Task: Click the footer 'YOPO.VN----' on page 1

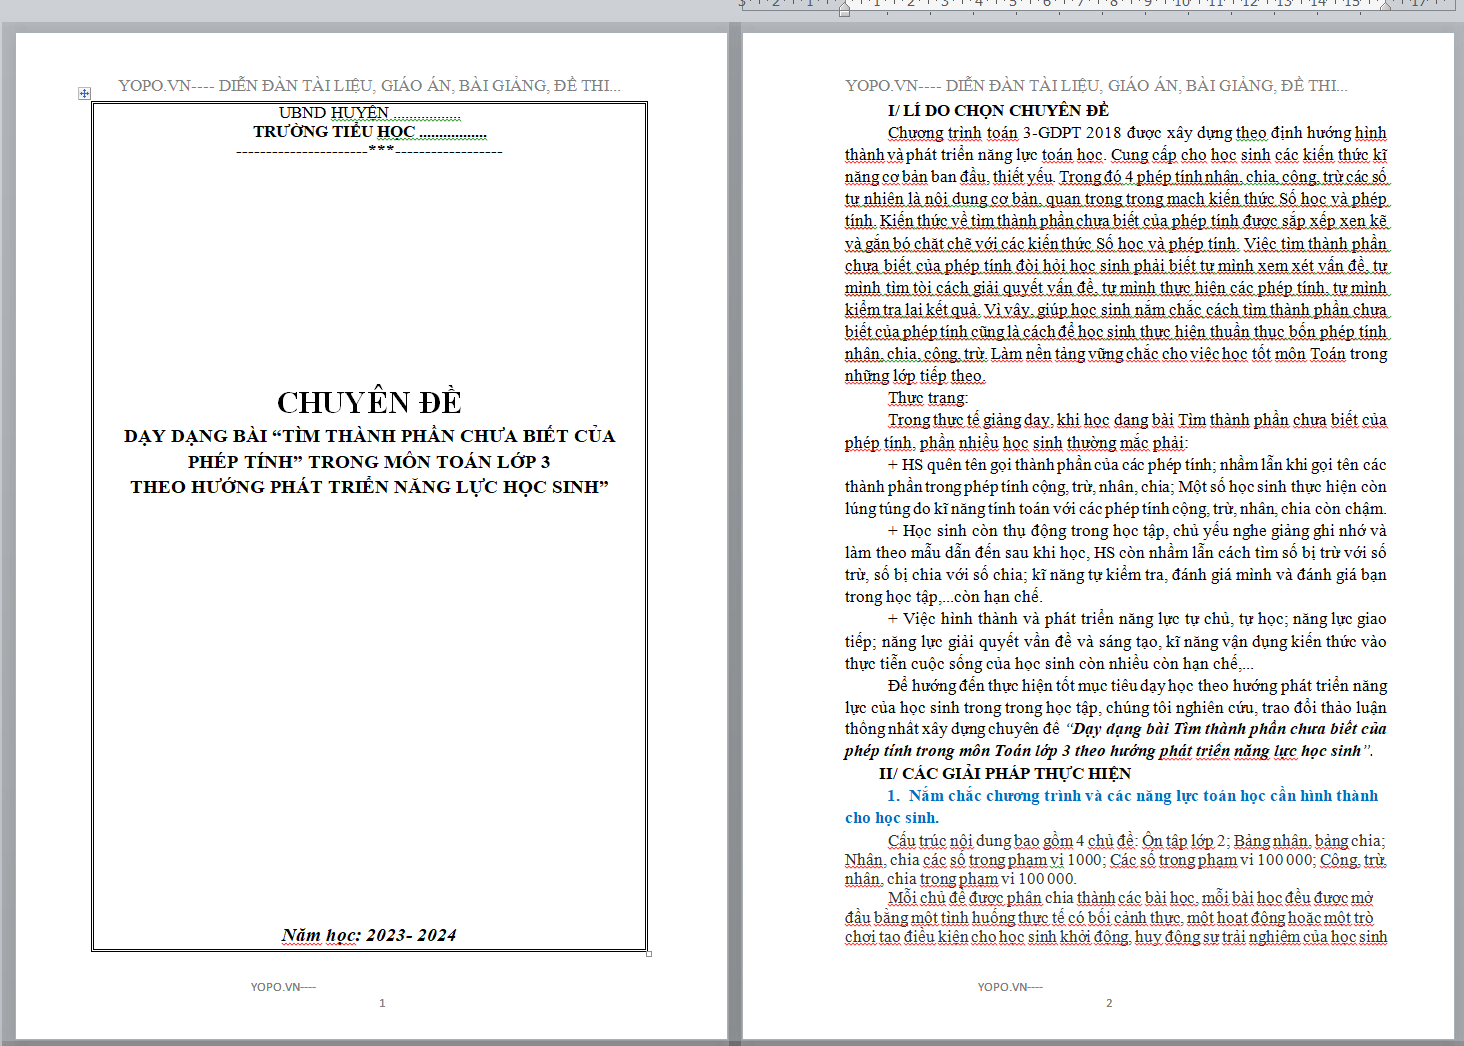Action: click(x=283, y=987)
